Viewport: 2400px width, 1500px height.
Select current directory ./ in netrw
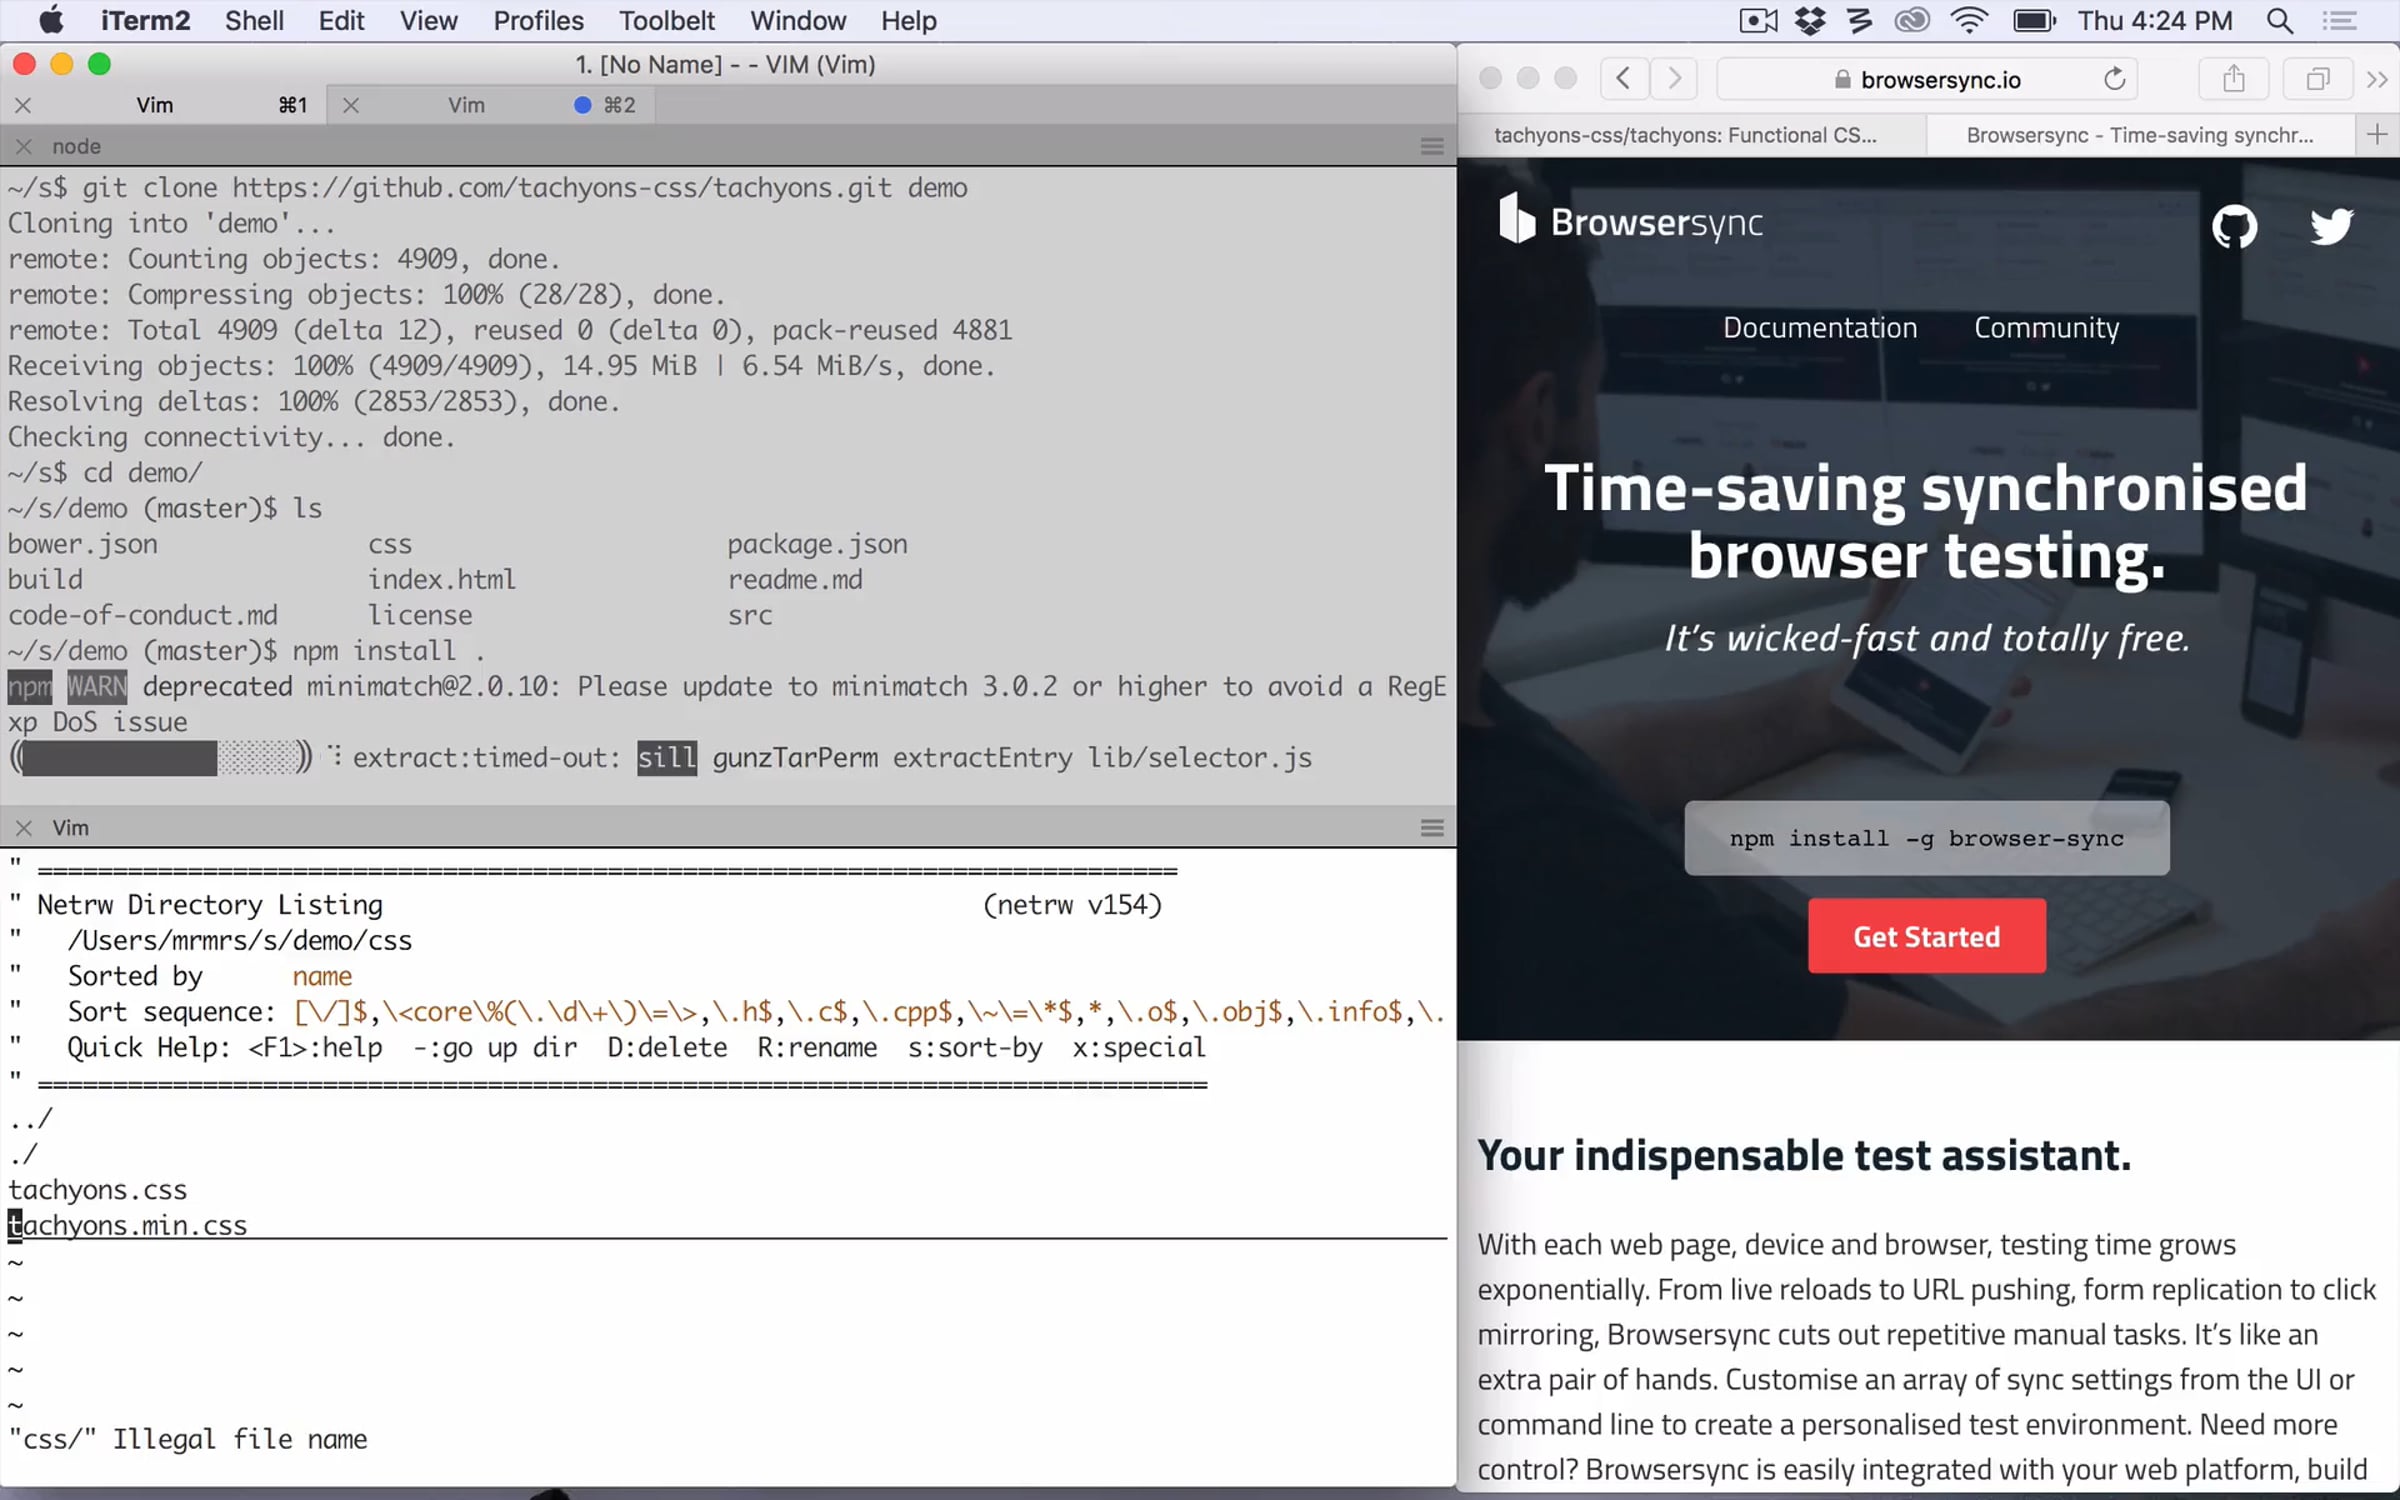pyautogui.click(x=23, y=1154)
